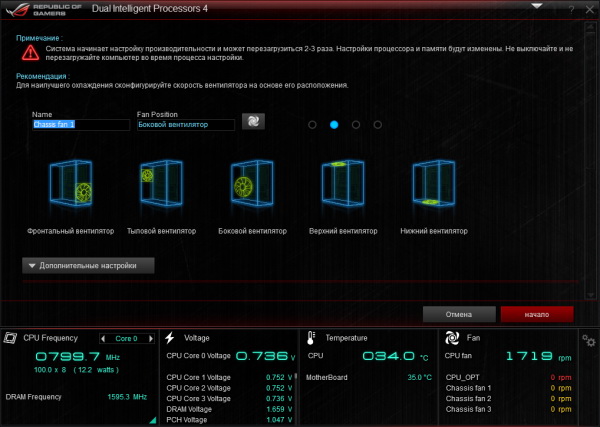Click scrollbar down arrow in main panel
This screenshot has height=427, width=600.
pyautogui.click(x=590, y=295)
